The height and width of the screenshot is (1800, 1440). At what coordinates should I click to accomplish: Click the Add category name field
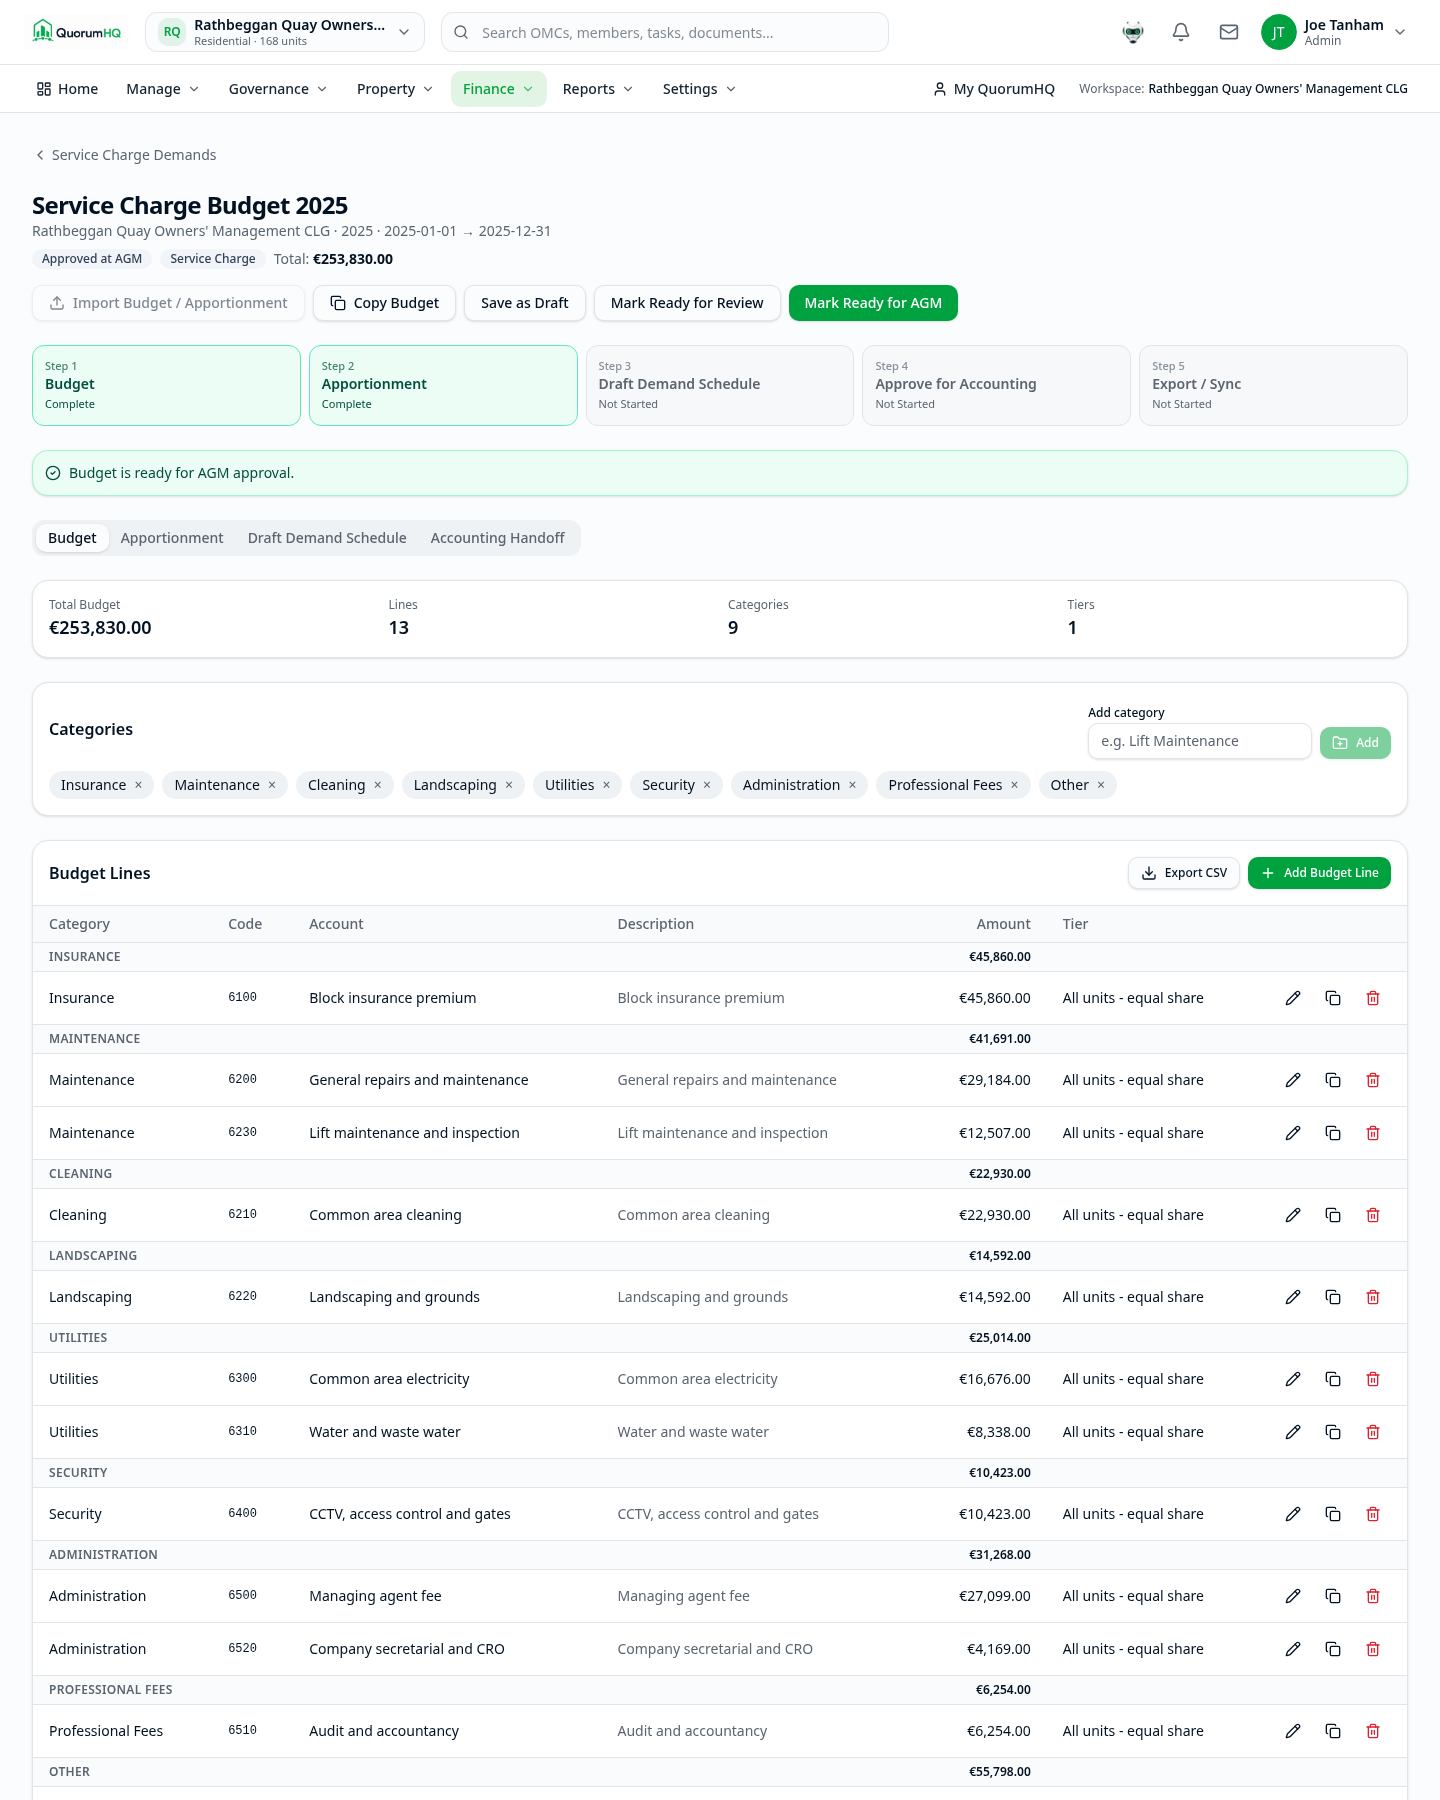pyautogui.click(x=1199, y=741)
